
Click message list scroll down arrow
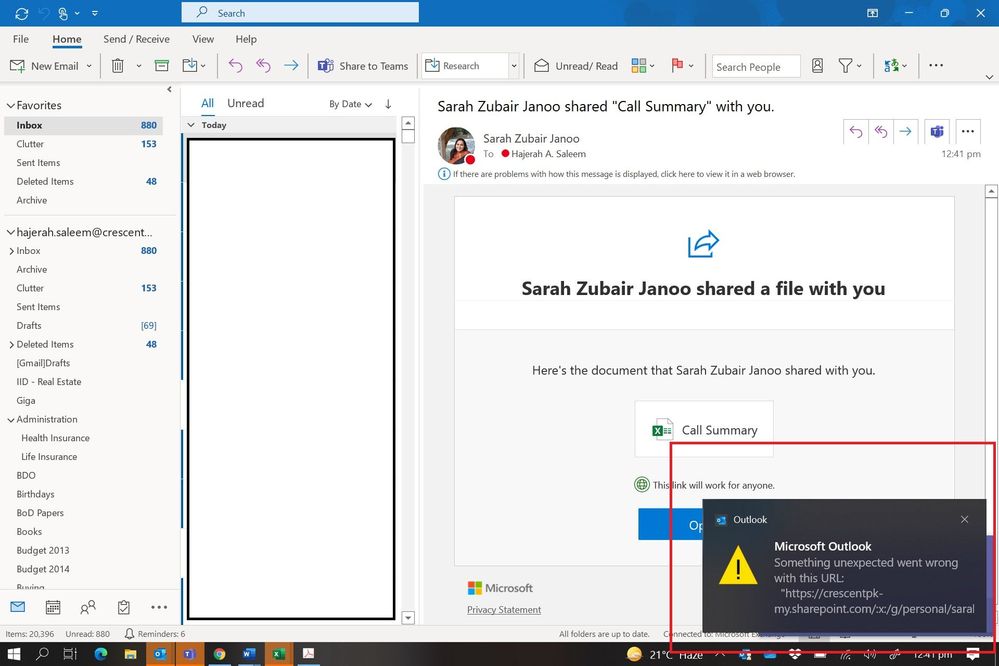408,618
